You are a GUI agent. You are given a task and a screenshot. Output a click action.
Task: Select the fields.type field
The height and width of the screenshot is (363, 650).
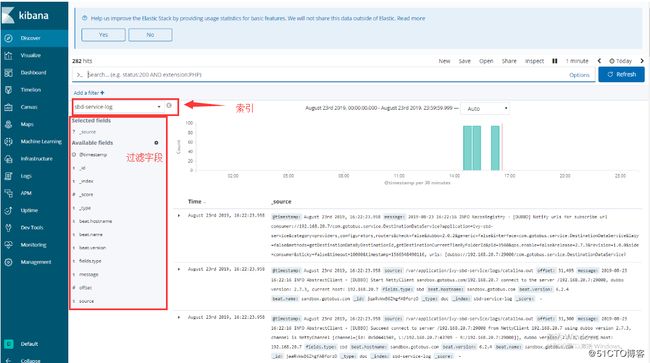tap(90, 261)
